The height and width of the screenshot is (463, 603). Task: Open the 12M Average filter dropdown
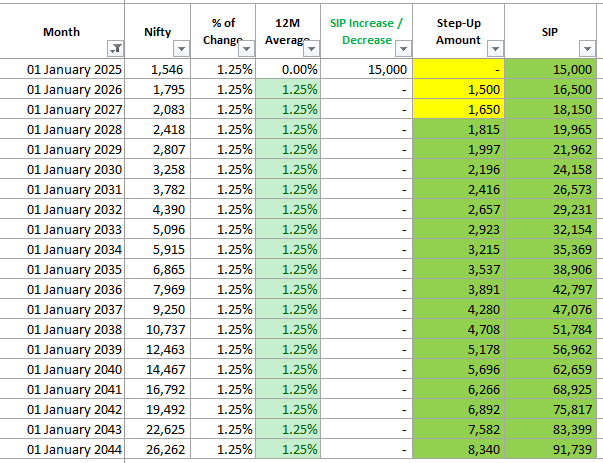(x=311, y=48)
